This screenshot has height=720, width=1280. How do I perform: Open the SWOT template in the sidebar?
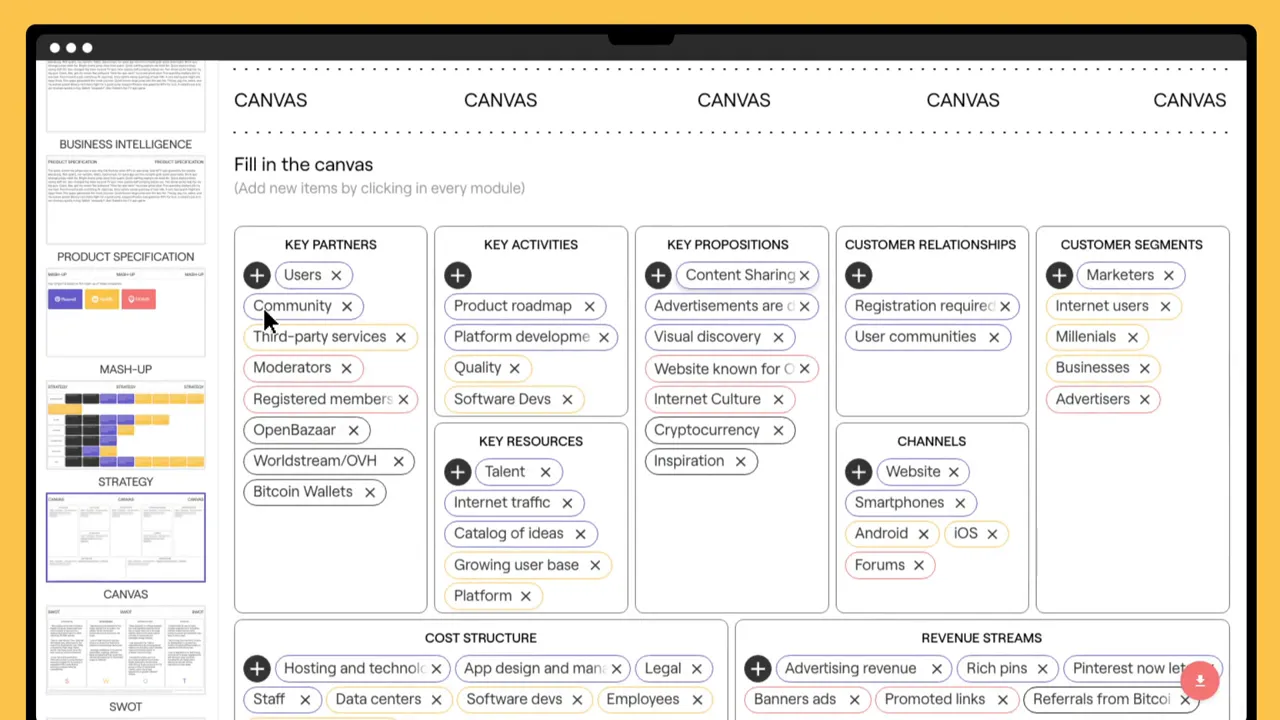(125, 650)
